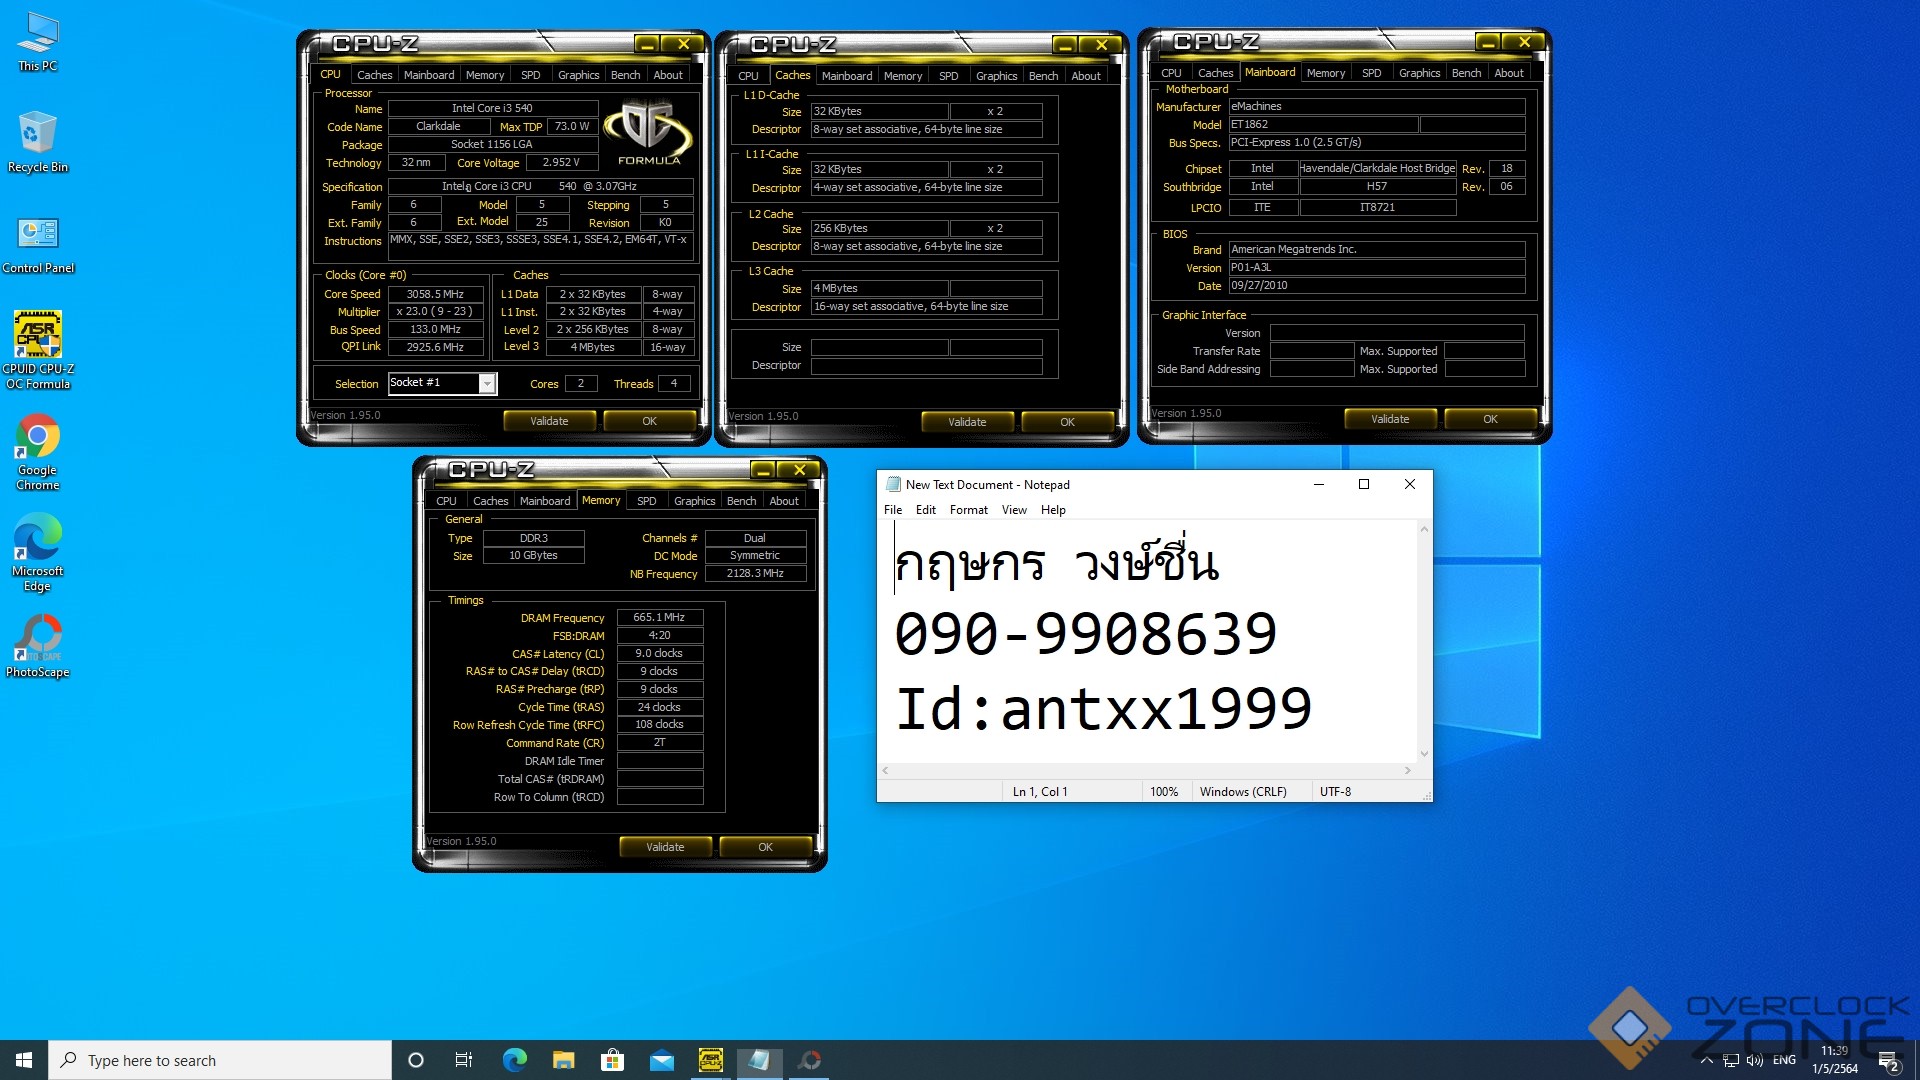The image size is (1920, 1080).
Task: Open the Format menu in Notepad
Action: [968, 510]
